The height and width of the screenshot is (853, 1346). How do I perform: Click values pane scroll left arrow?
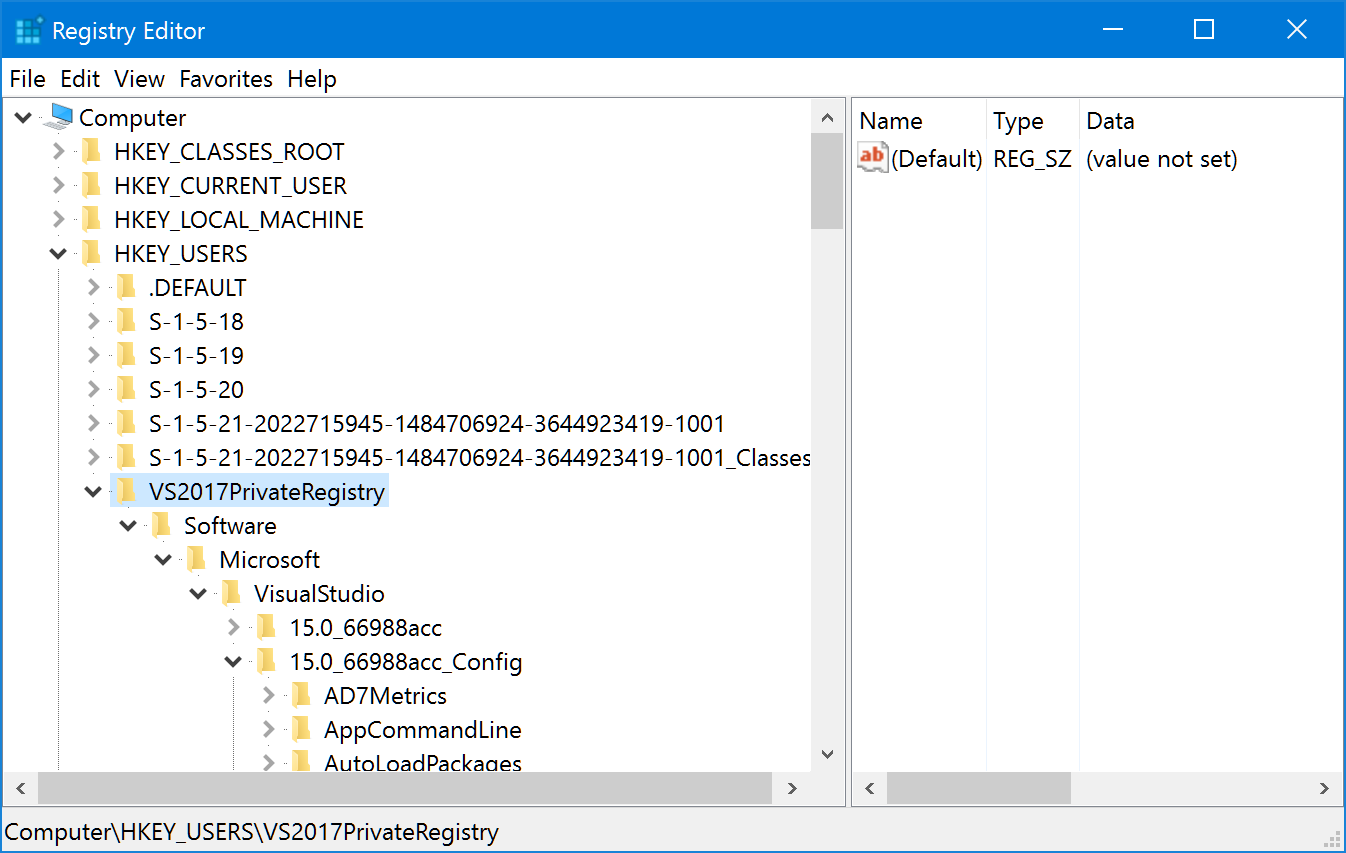click(x=869, y=788)
